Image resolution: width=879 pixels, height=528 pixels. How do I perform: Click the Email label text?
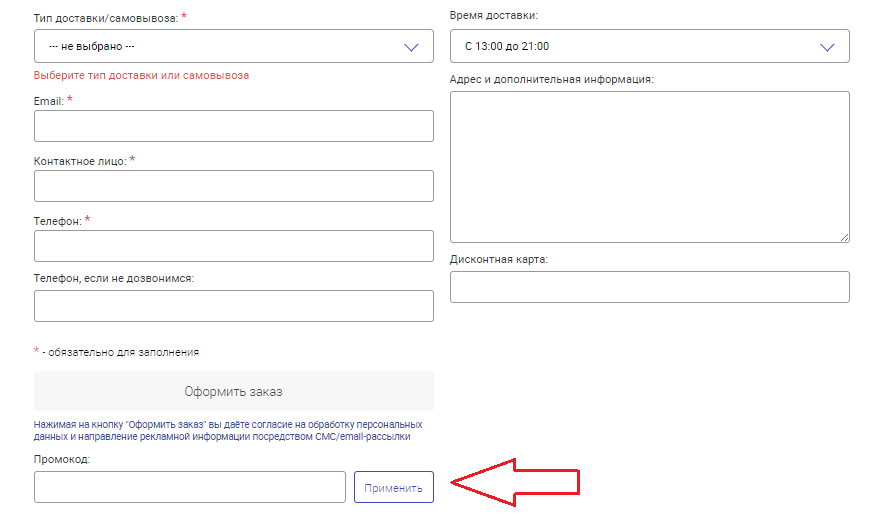point(48,101)
